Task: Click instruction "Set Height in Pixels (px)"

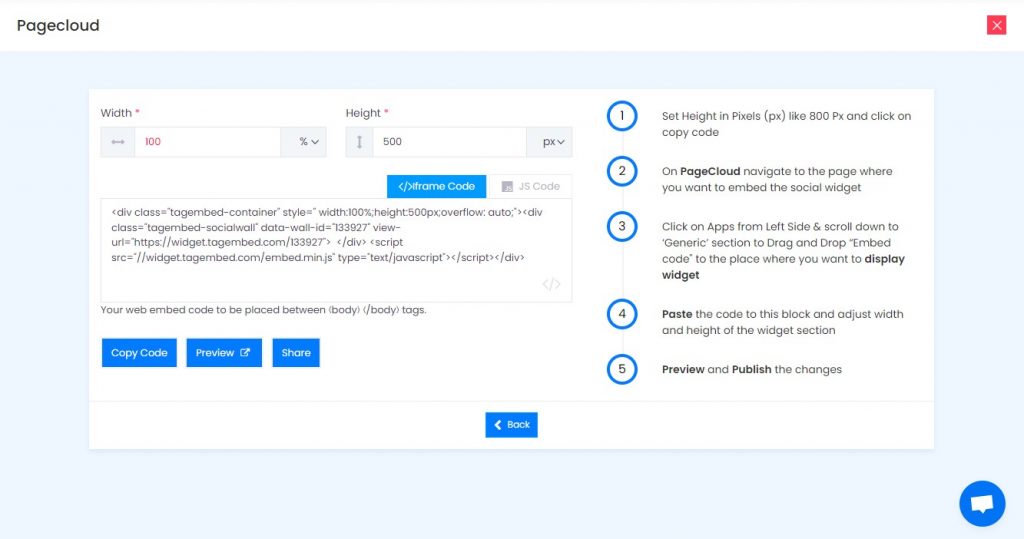Action: click(x=786, y=124)
